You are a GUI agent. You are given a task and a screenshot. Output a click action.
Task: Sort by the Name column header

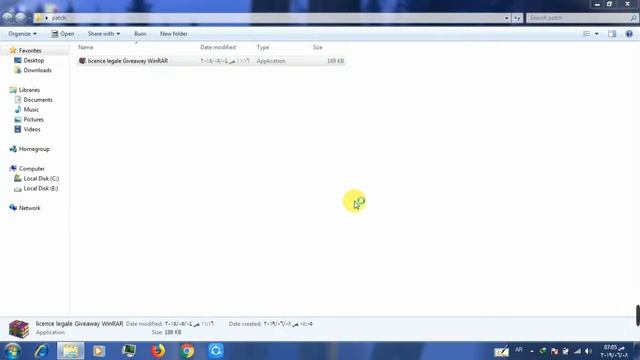(85, 47)
